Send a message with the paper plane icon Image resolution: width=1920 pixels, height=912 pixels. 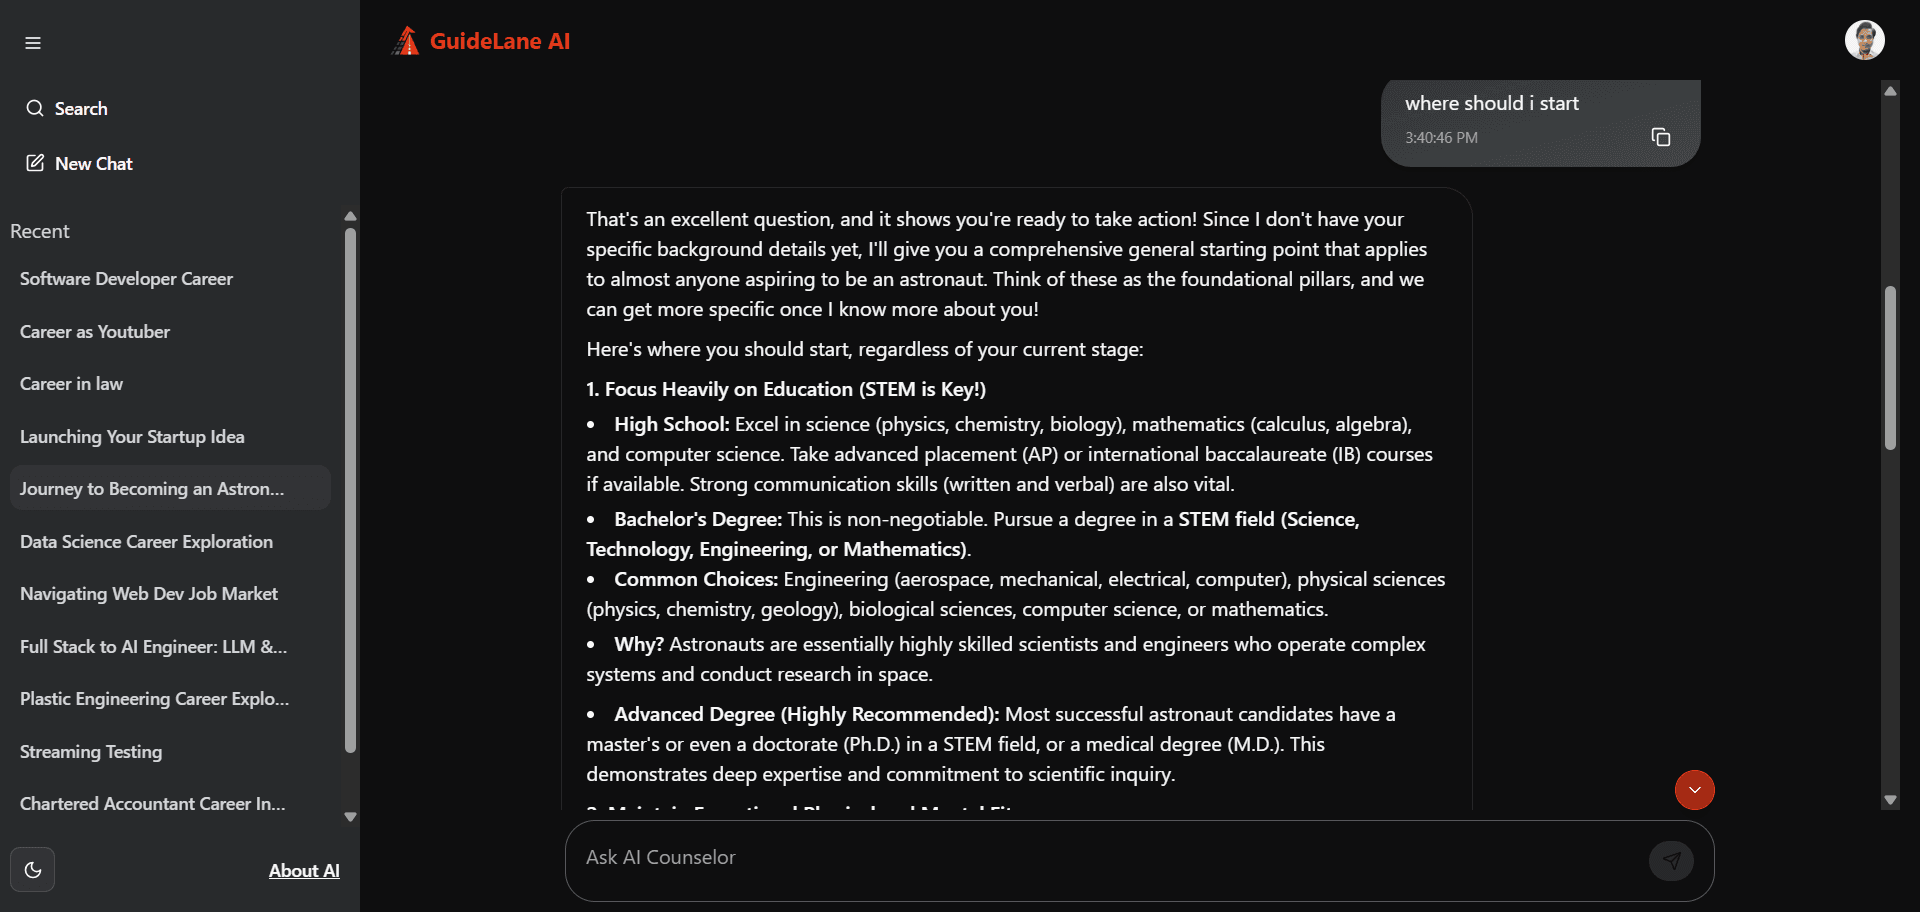(1671, 860)
